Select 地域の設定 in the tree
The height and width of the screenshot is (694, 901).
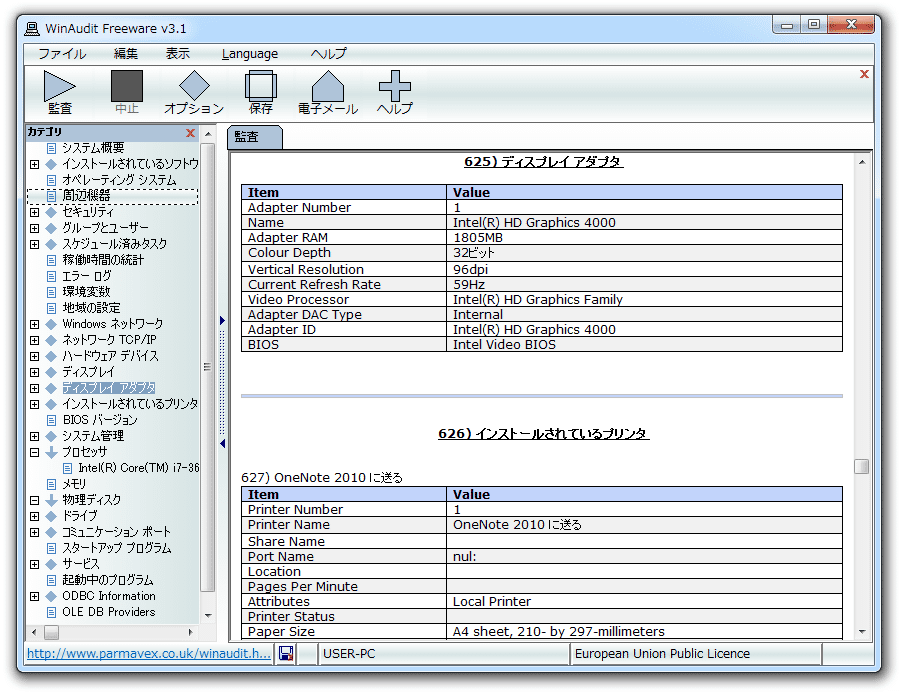click(x=91, y=308)
